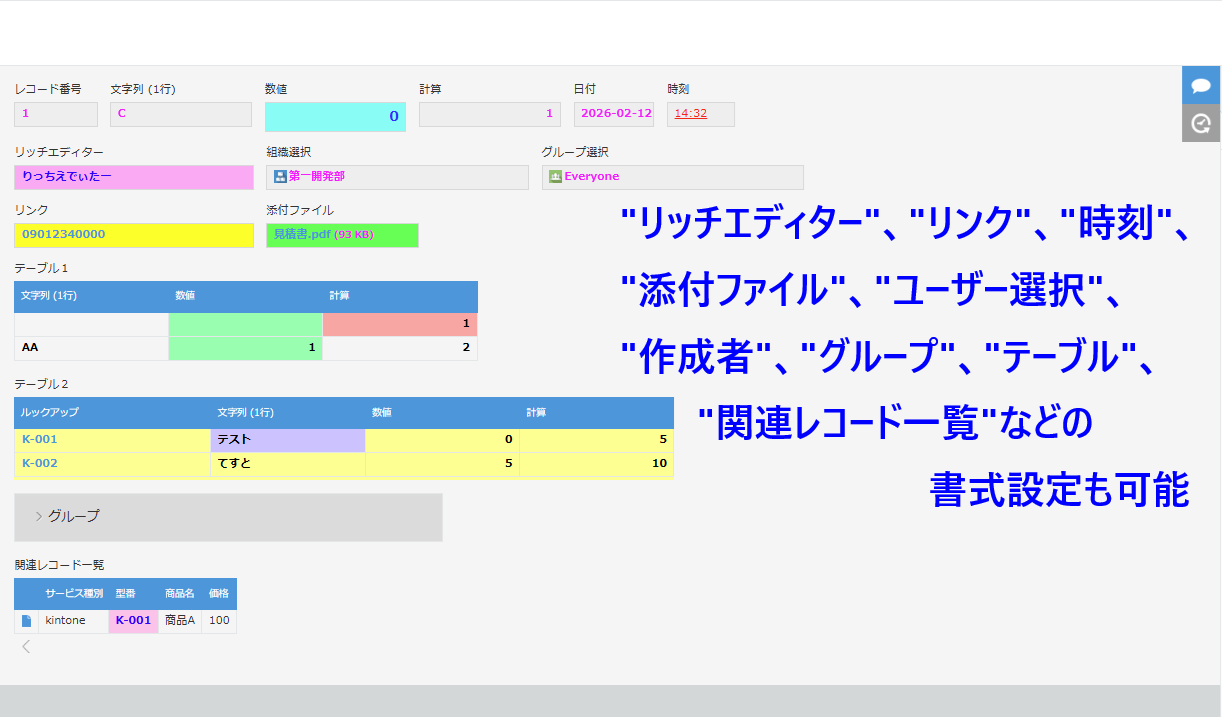1222x717 pixels.
Task: Click previous page arrow under related records
Action: point(26,646)
